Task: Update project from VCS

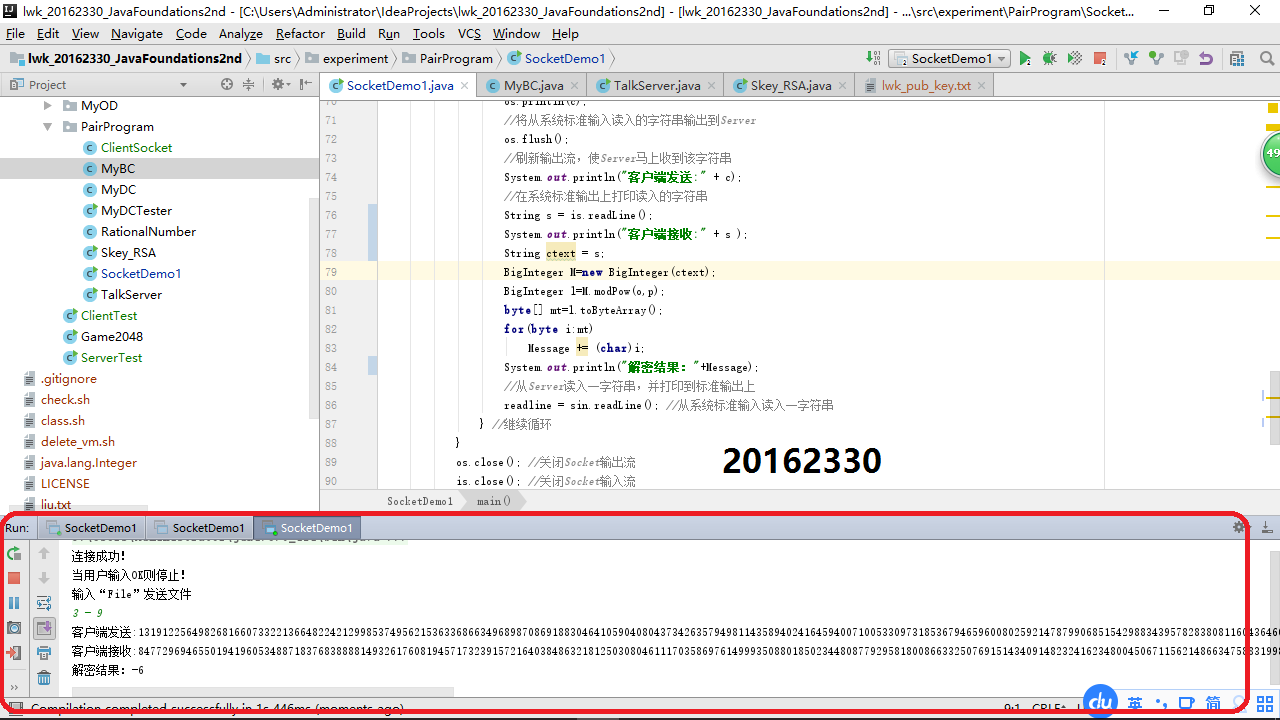Action: (1132, 58)
